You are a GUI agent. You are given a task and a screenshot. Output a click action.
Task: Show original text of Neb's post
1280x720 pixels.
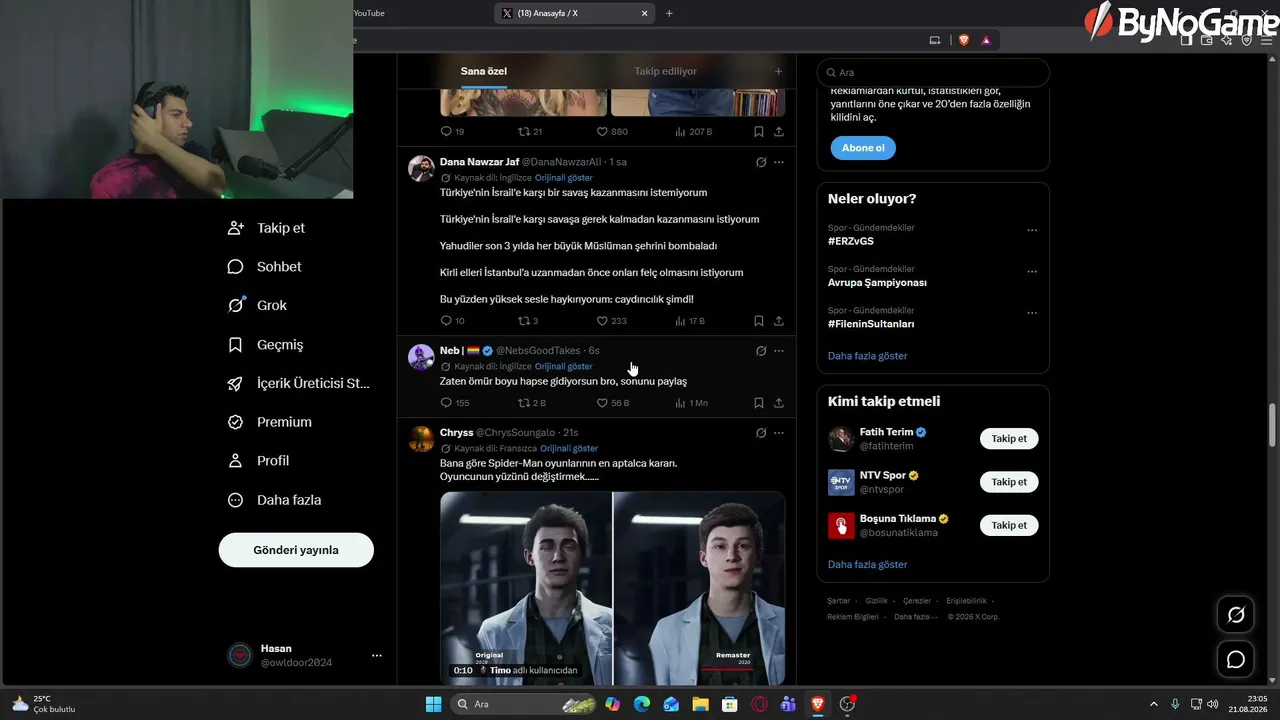pyautogui.click(x=564, y=367)
